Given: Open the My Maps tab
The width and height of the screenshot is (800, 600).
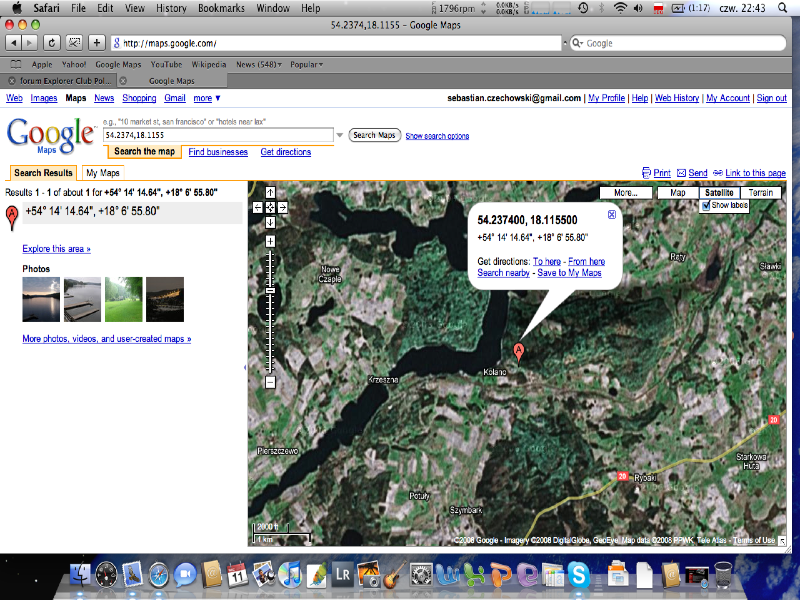Looking at the screenshot, I should point(103,173).
